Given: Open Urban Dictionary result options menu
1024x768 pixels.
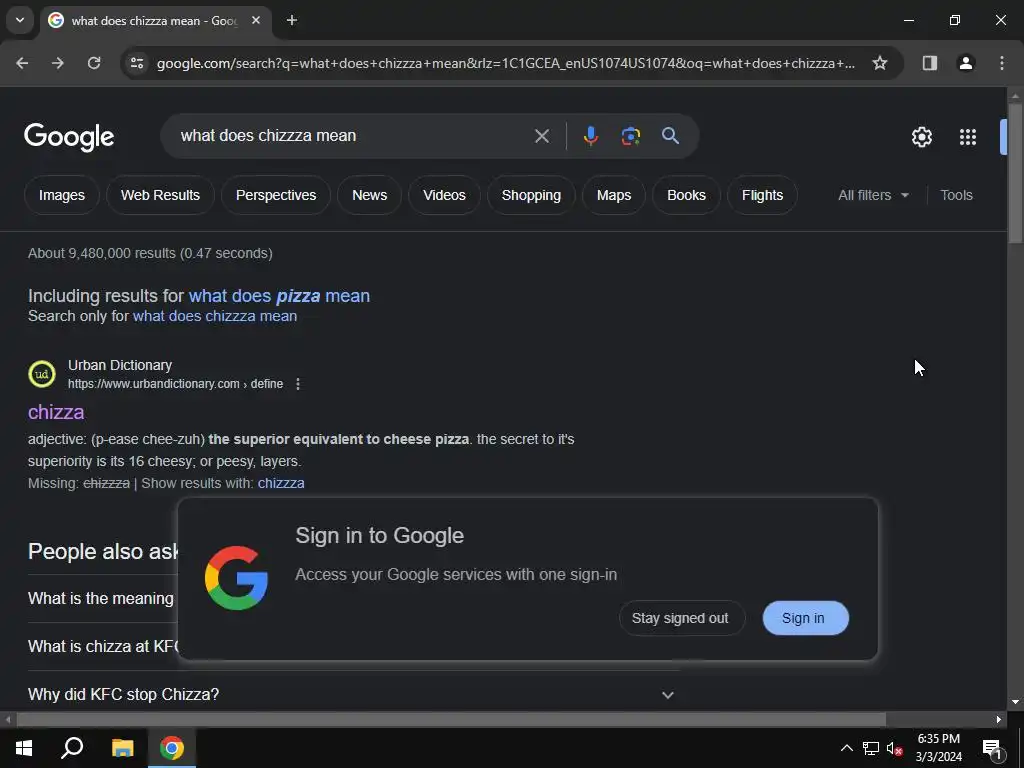Looking at the screenshot, I should [298, 384].
